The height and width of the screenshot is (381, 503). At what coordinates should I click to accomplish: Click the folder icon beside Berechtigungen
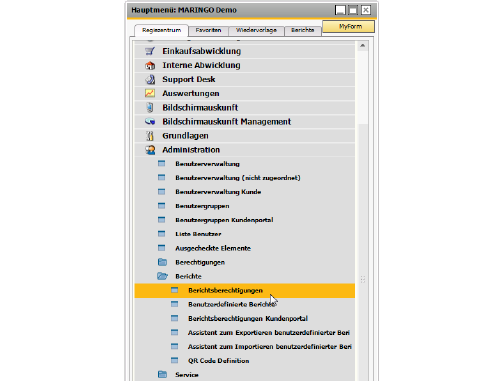pos(162,262)
